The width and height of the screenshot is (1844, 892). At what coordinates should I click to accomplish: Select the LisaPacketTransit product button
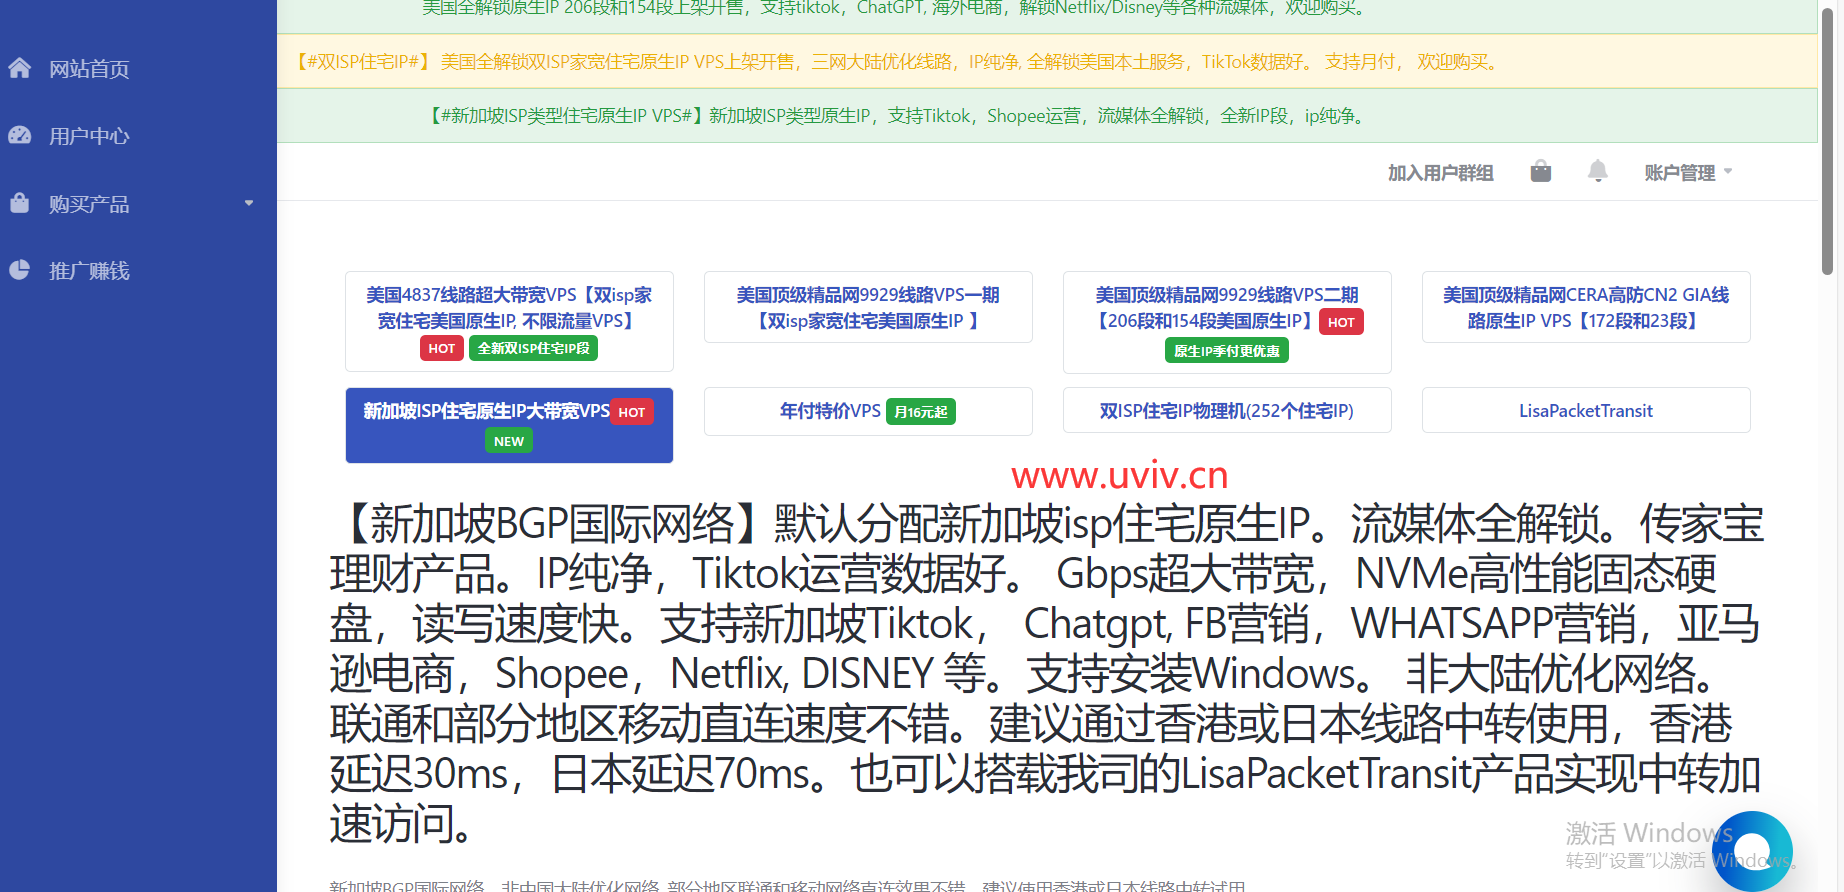coord(1585,411)
